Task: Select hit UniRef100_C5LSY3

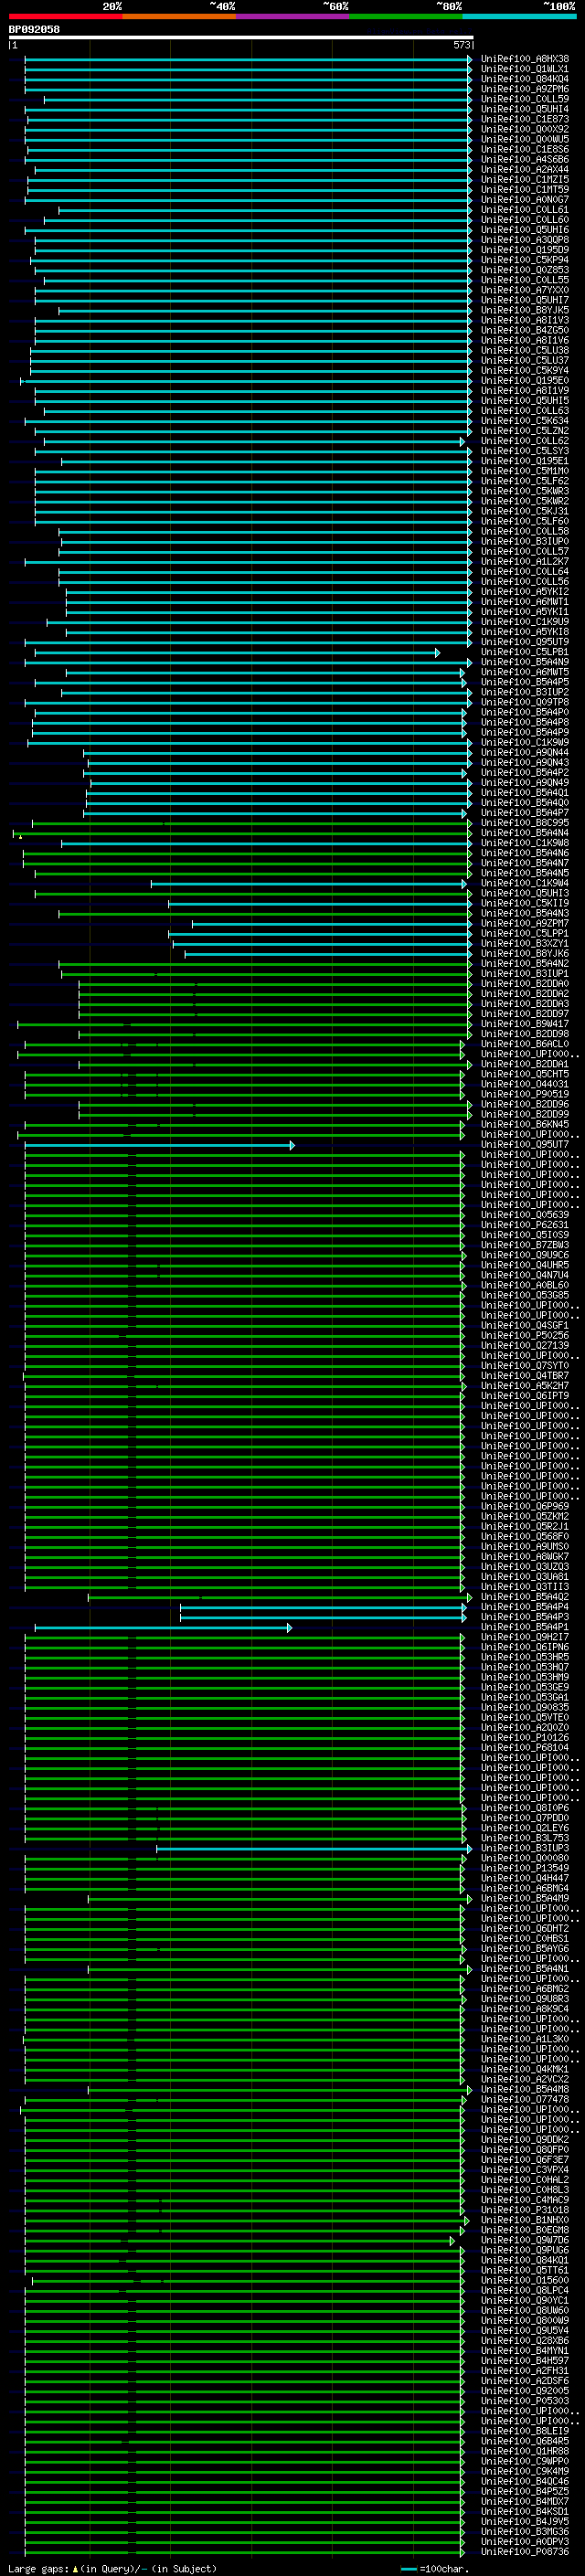Action: [524, 451]
